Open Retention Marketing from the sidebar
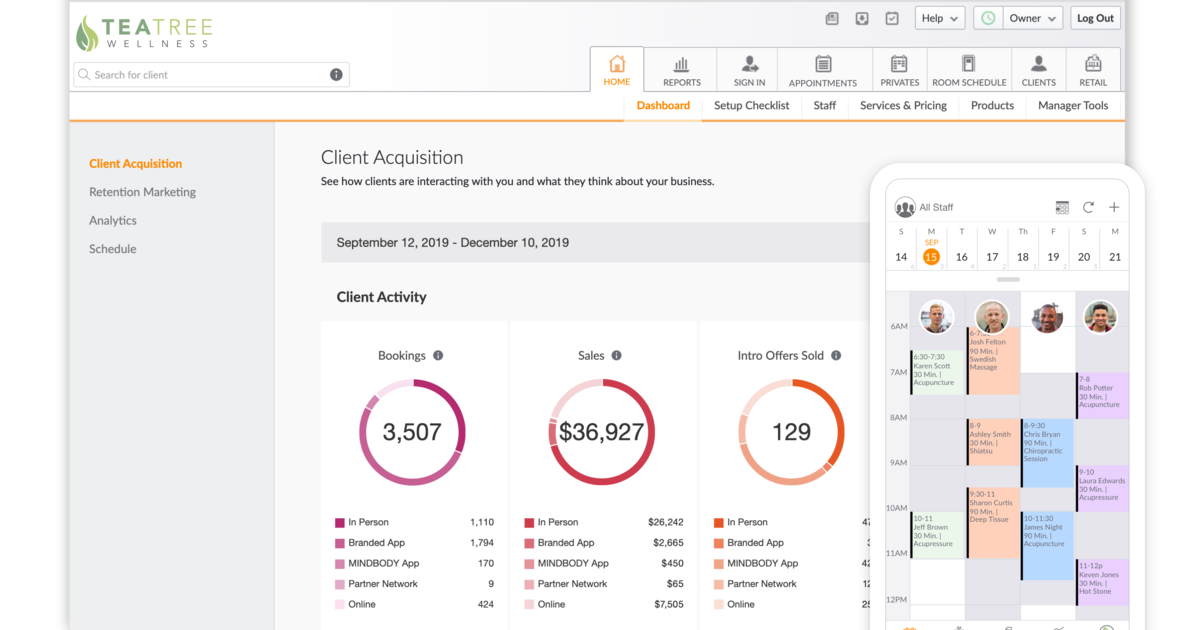This screenshot has width=1200, height=630. (142, 191)
